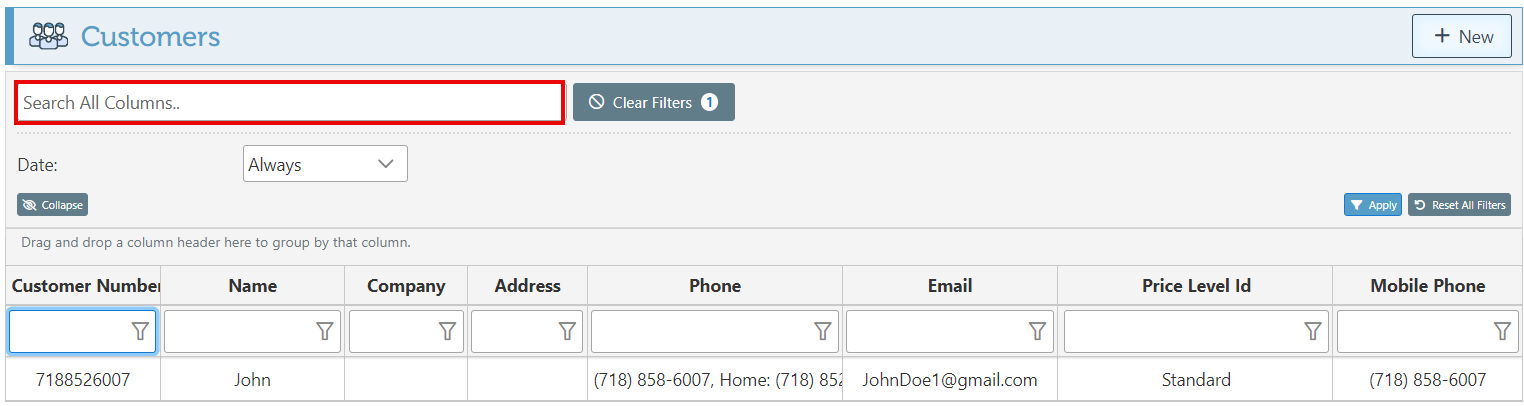Click the Phone column filter funnel icon
This screenshot has width=1524, height=406.
click(822, 331)
